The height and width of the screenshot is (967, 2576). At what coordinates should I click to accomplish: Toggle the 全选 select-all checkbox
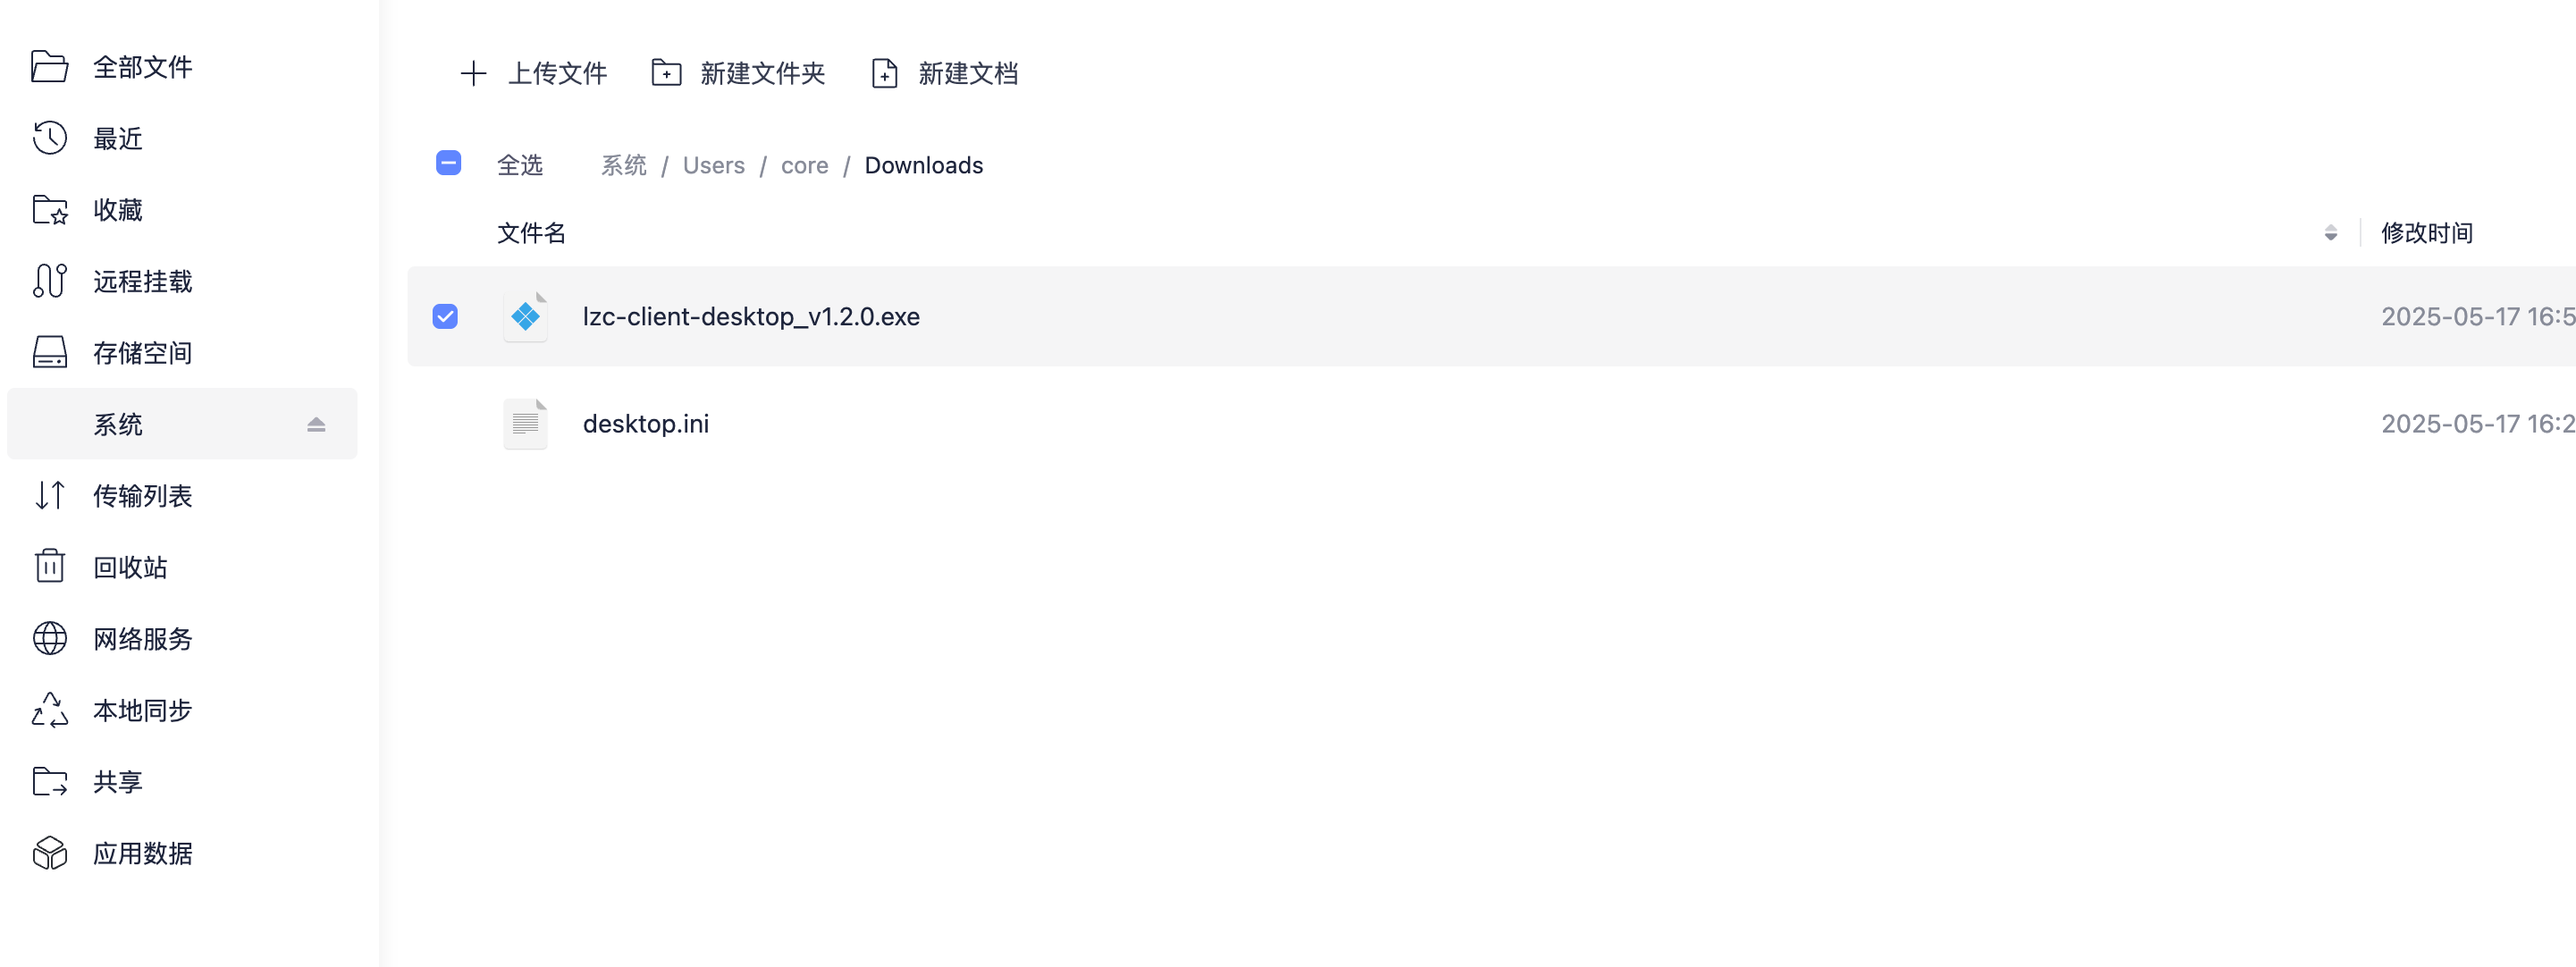click(x=448, y=163)
